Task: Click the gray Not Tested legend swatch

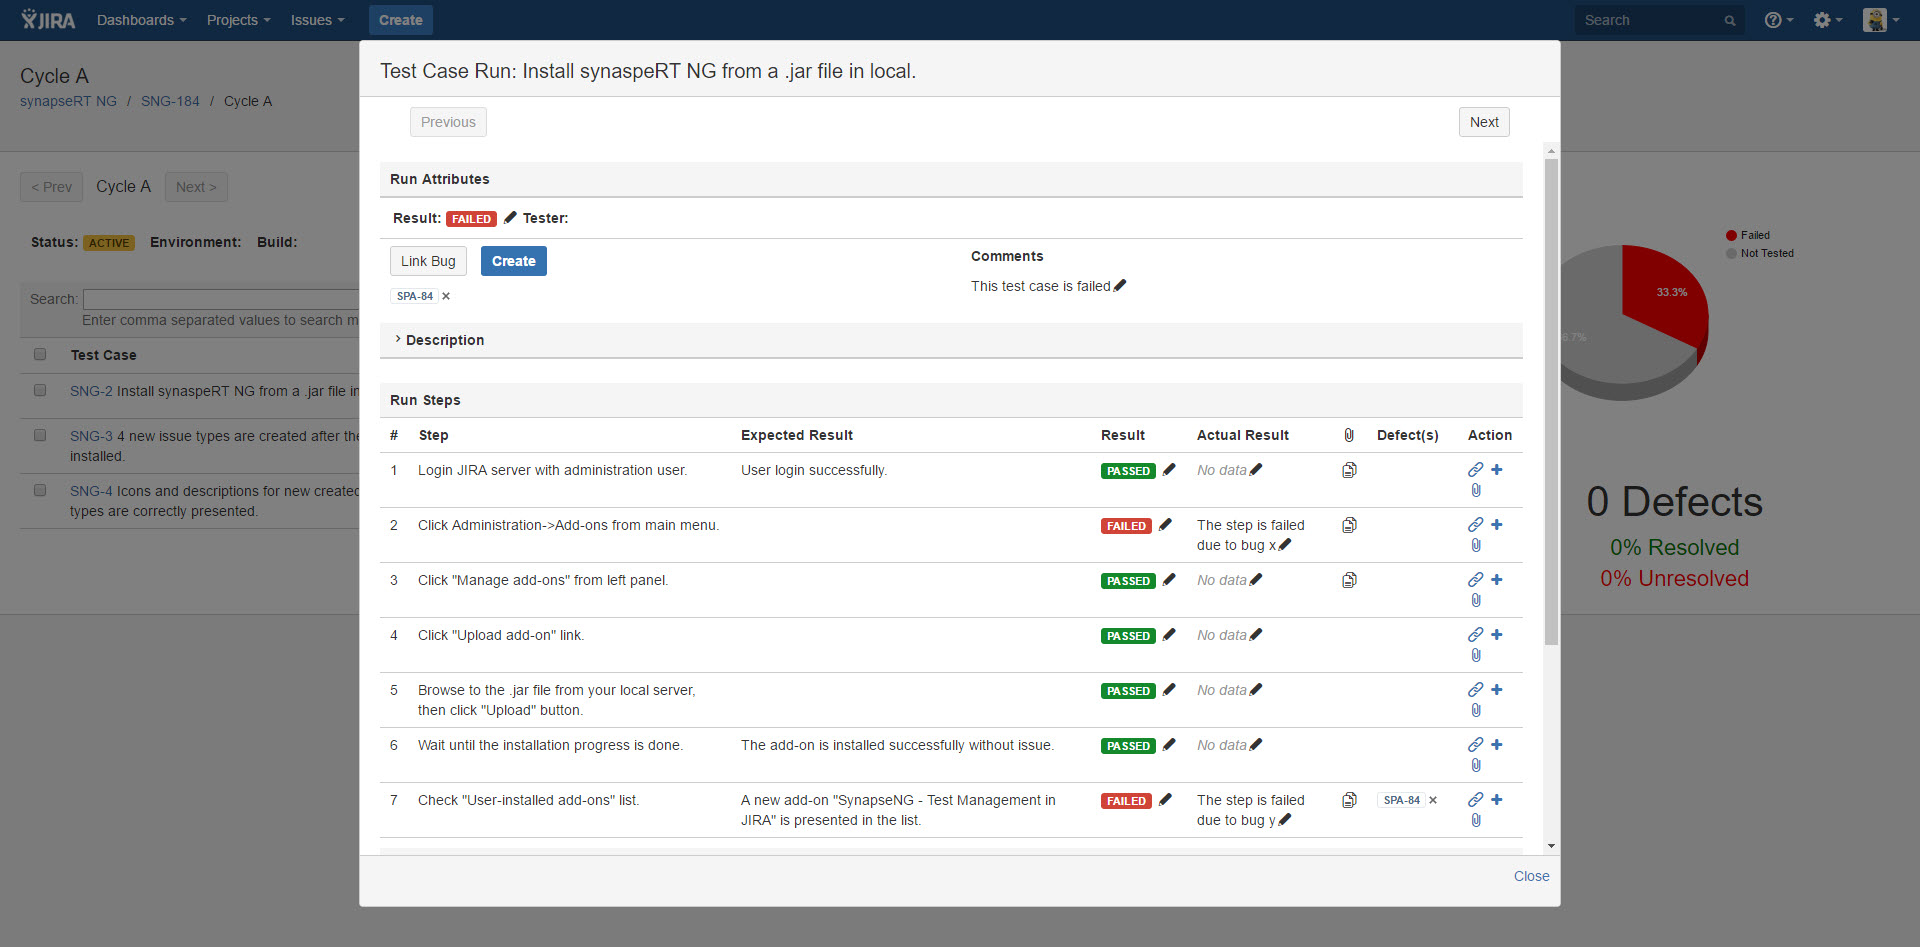Action: [1731, 254]
